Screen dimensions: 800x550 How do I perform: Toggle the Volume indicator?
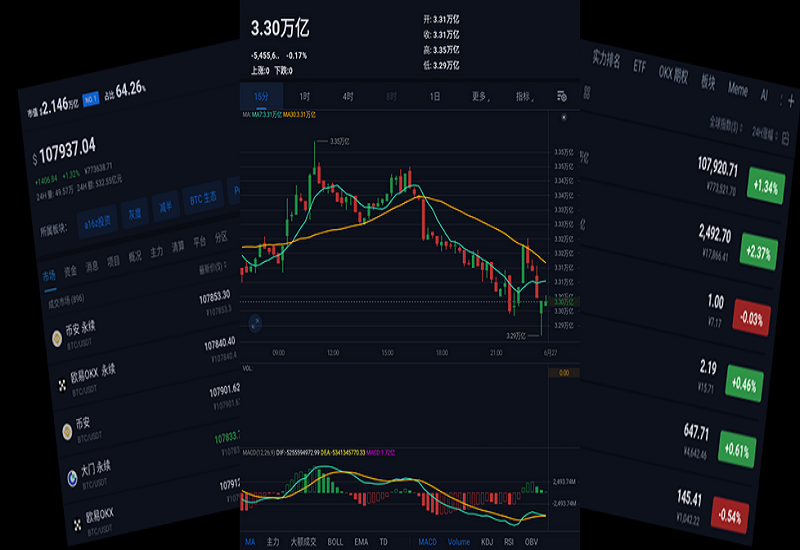pyautogui.click(x=458, y=542)
